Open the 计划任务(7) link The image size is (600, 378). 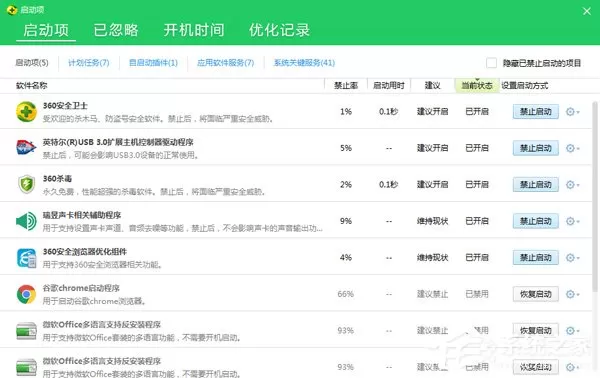[88, 63]
